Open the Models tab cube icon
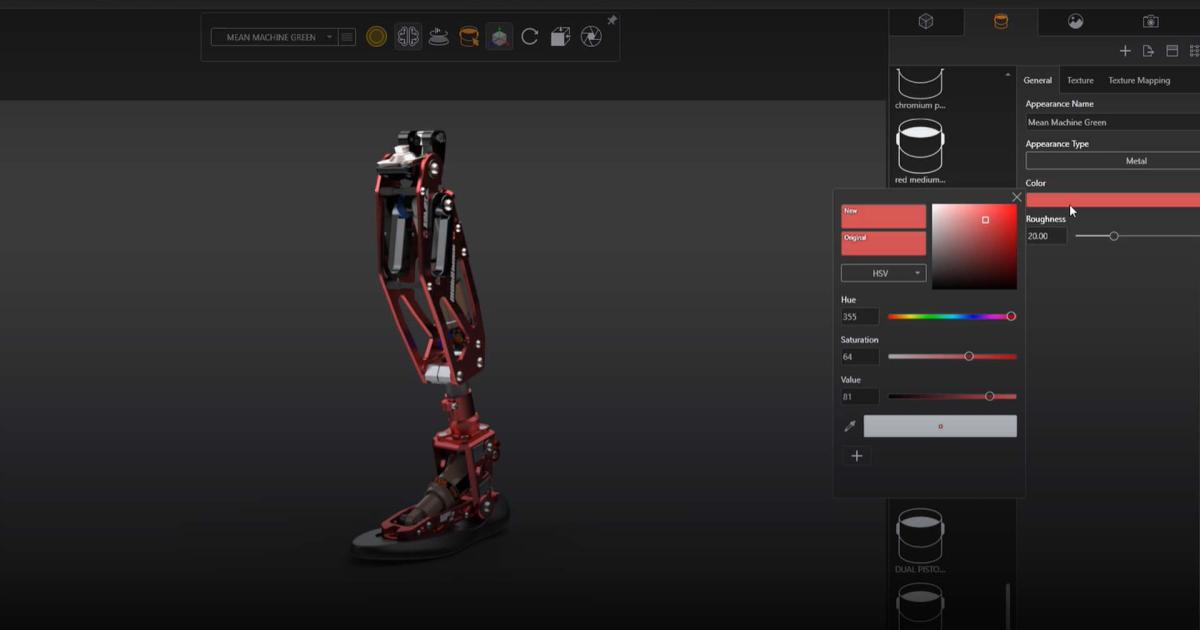Image resolution: width=1200 pixels, height=630 pixels. (x=925, y=21)
